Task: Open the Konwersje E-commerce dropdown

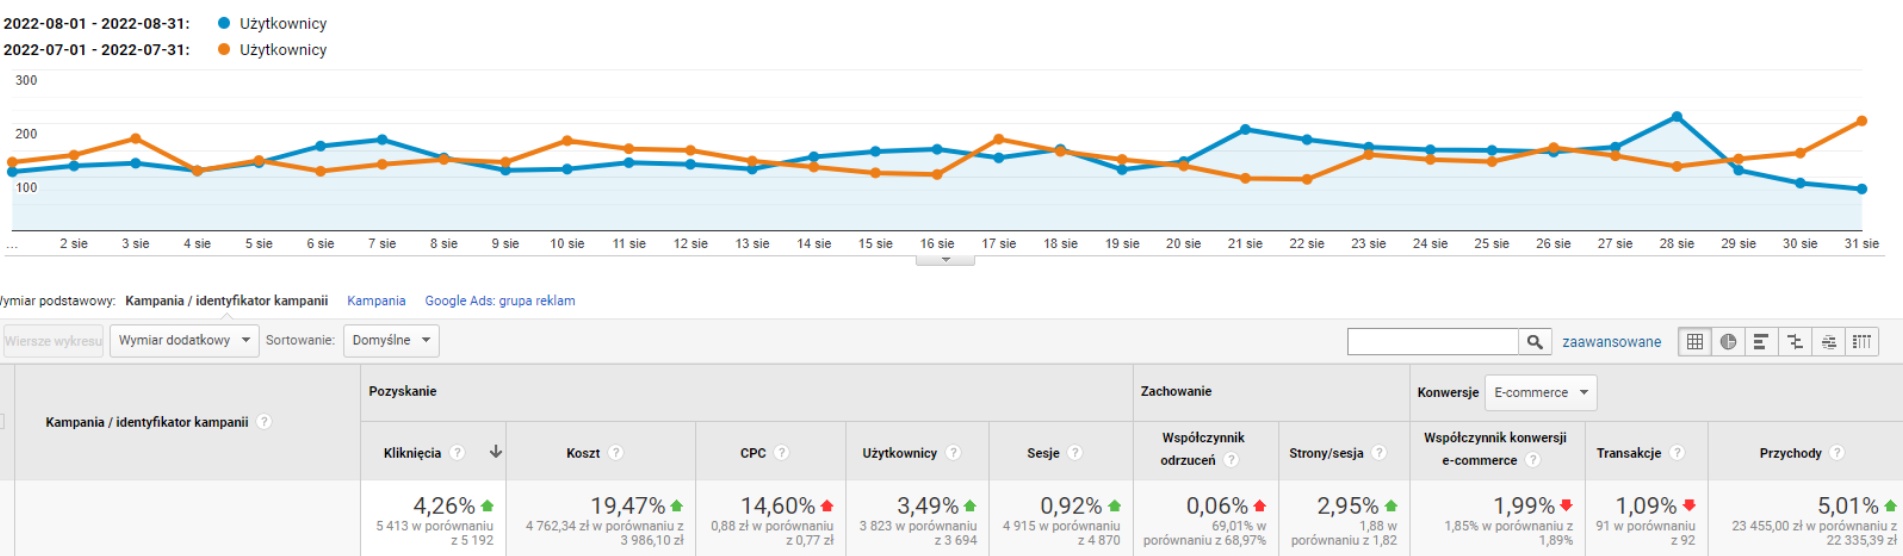Action: pyautogui.click(x=1541, y=393)
